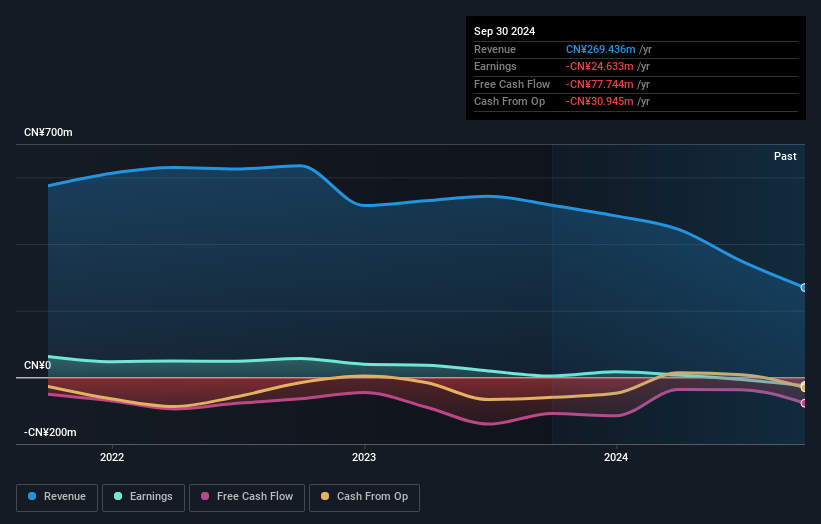The height and width of the screenshot is (524, 821).
Task: Click the Free Cash Flow label in tooltip
Action: coord(512,84)
